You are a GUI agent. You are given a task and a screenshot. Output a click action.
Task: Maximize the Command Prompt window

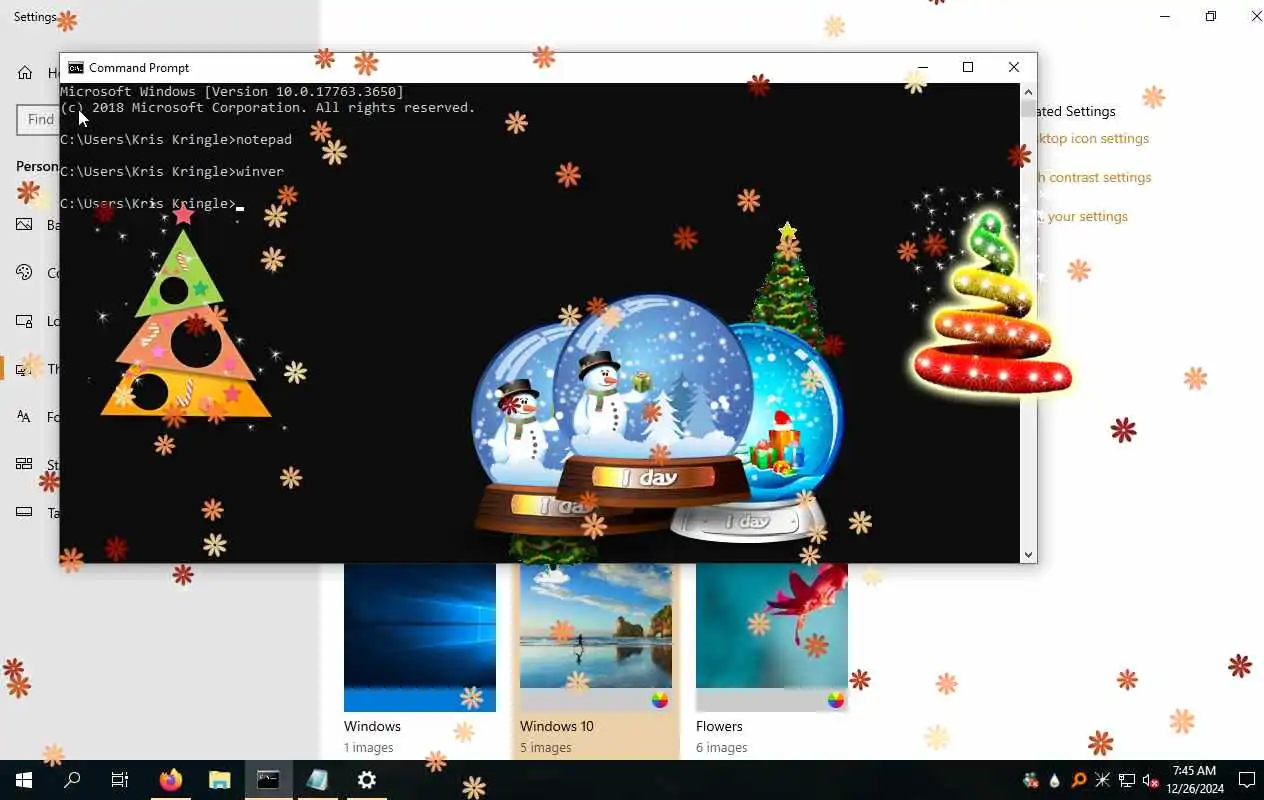click(x=968, y=67)
